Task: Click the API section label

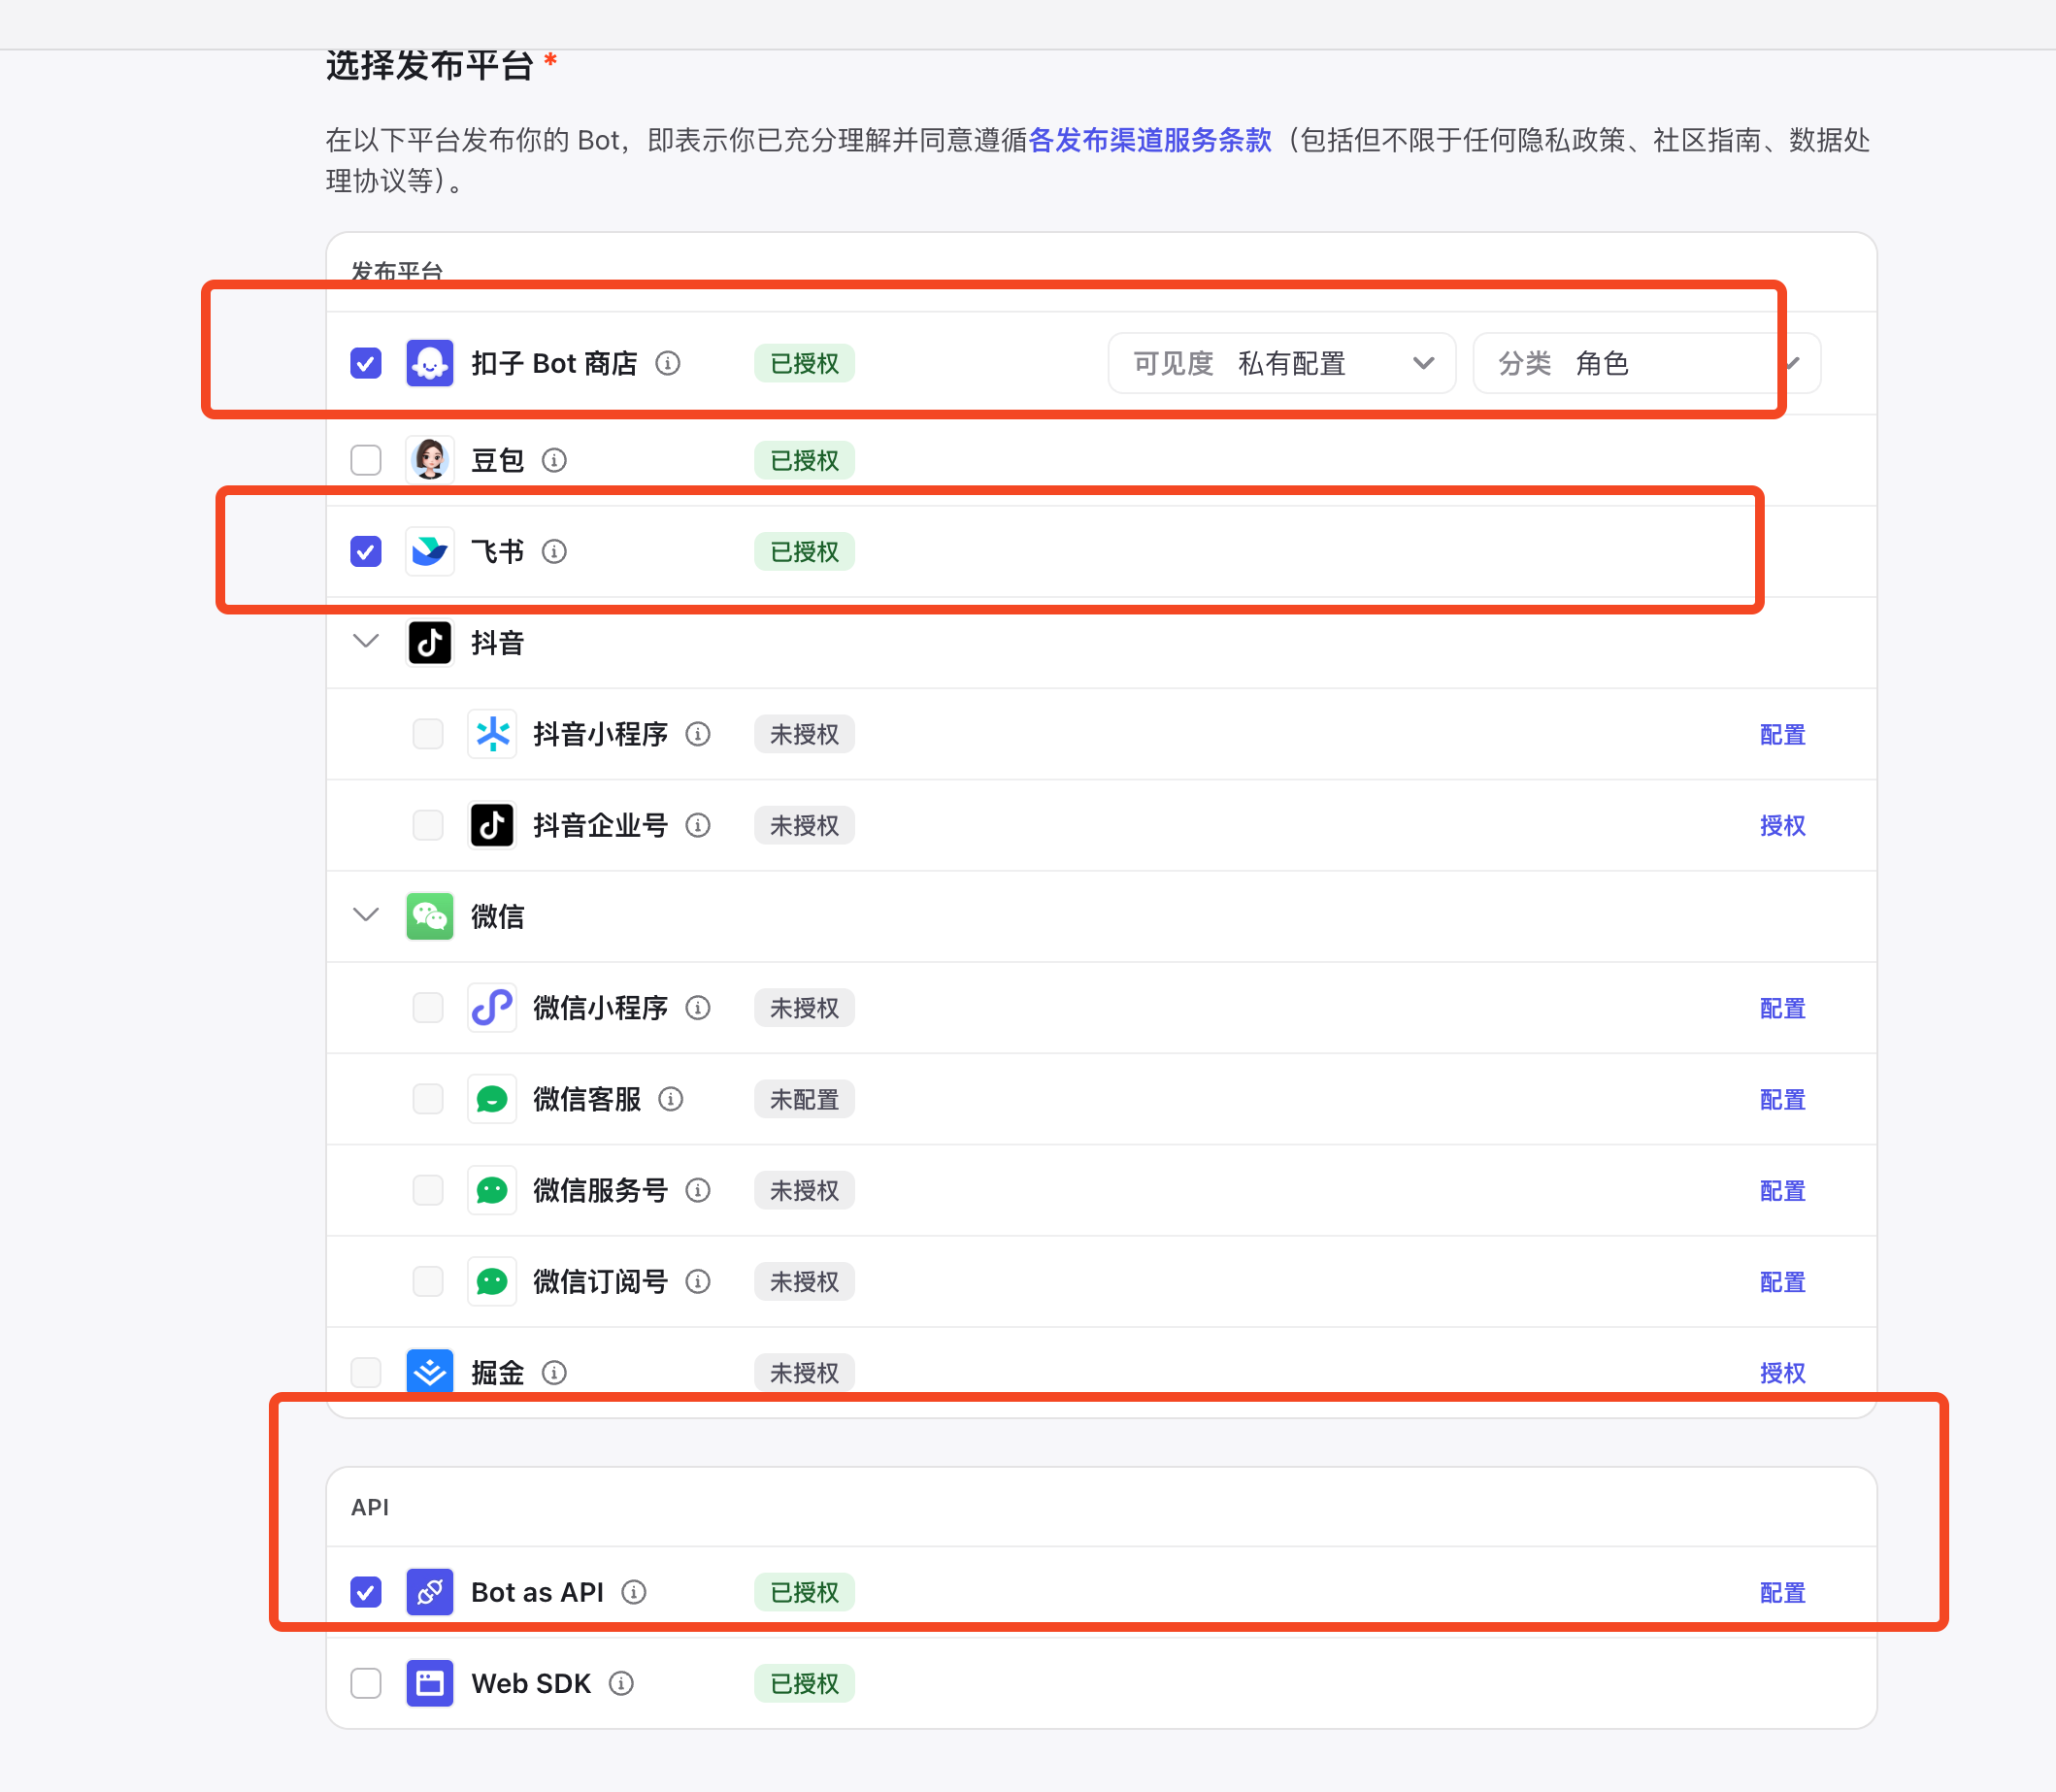Action: 370,1507
